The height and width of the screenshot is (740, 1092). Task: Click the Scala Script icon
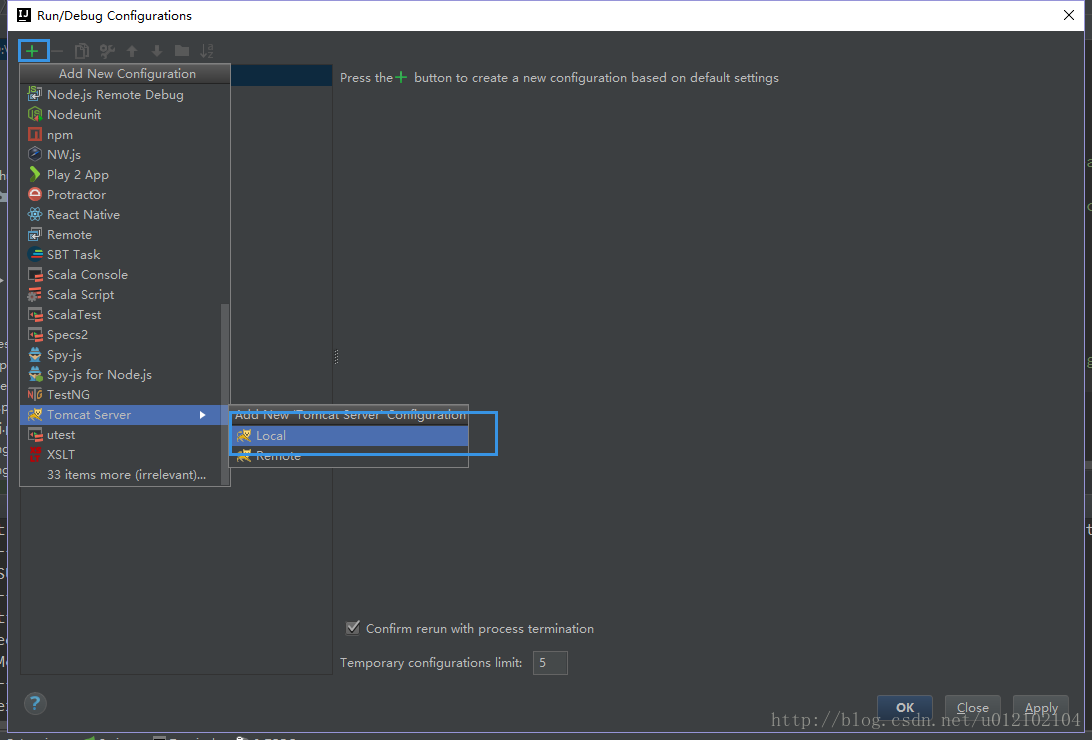coord(35,294)
